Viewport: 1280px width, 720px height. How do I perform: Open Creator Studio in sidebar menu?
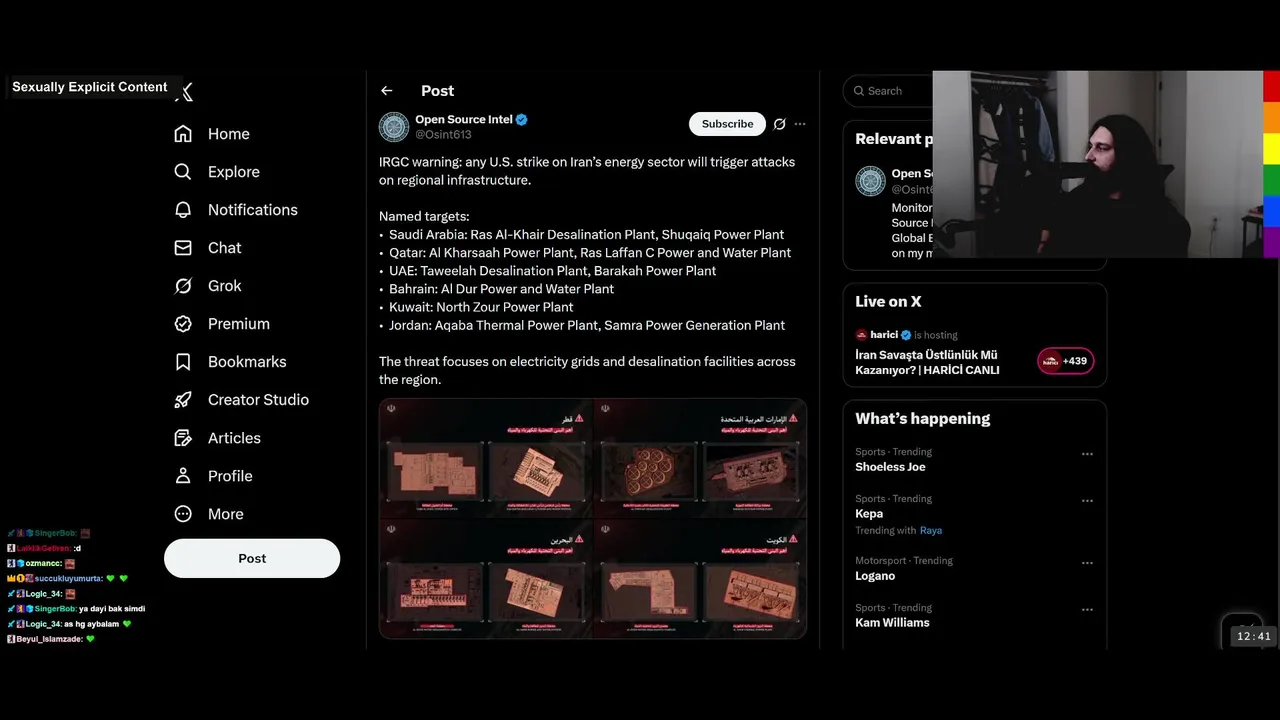click(x=258, y=400)
